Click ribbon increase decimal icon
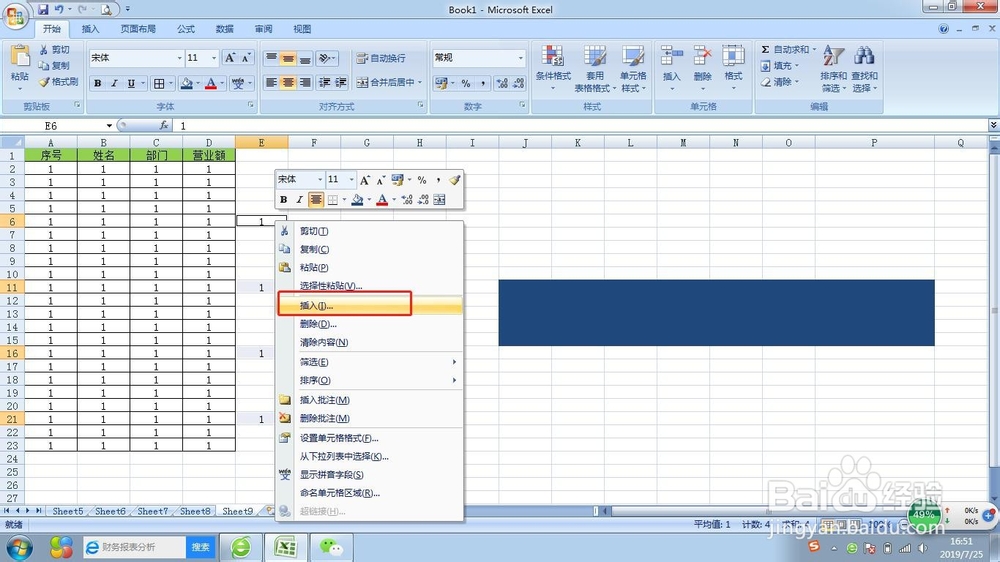 [502, 83]
